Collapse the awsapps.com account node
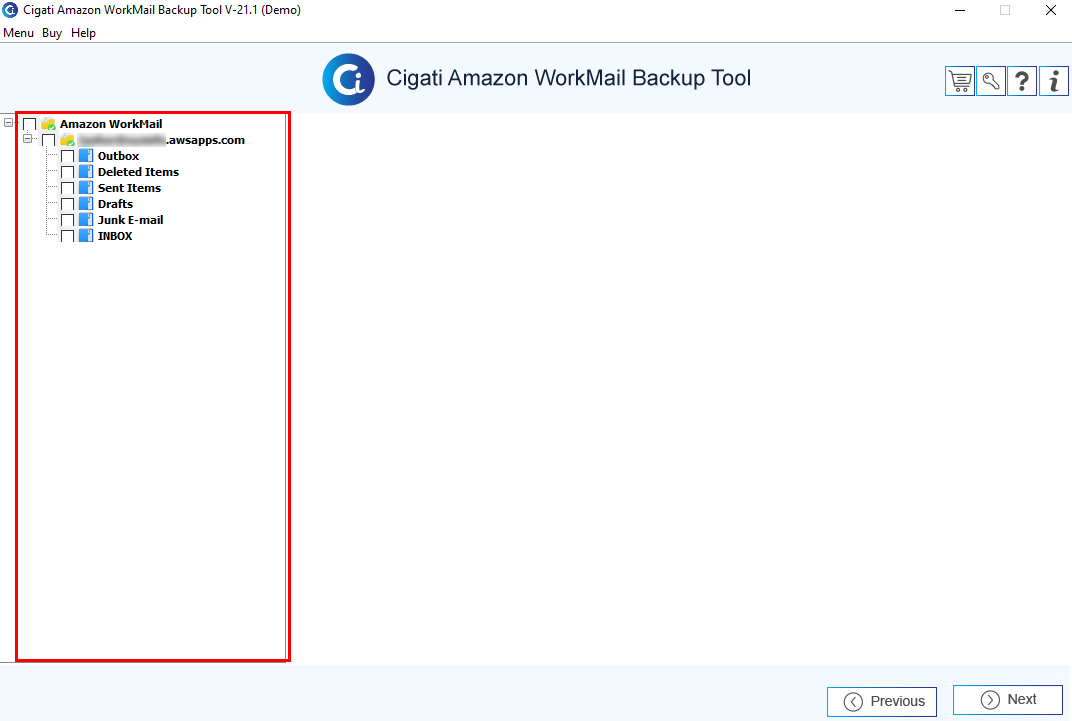The image size is (1072, 721). [x=27, y=139]
